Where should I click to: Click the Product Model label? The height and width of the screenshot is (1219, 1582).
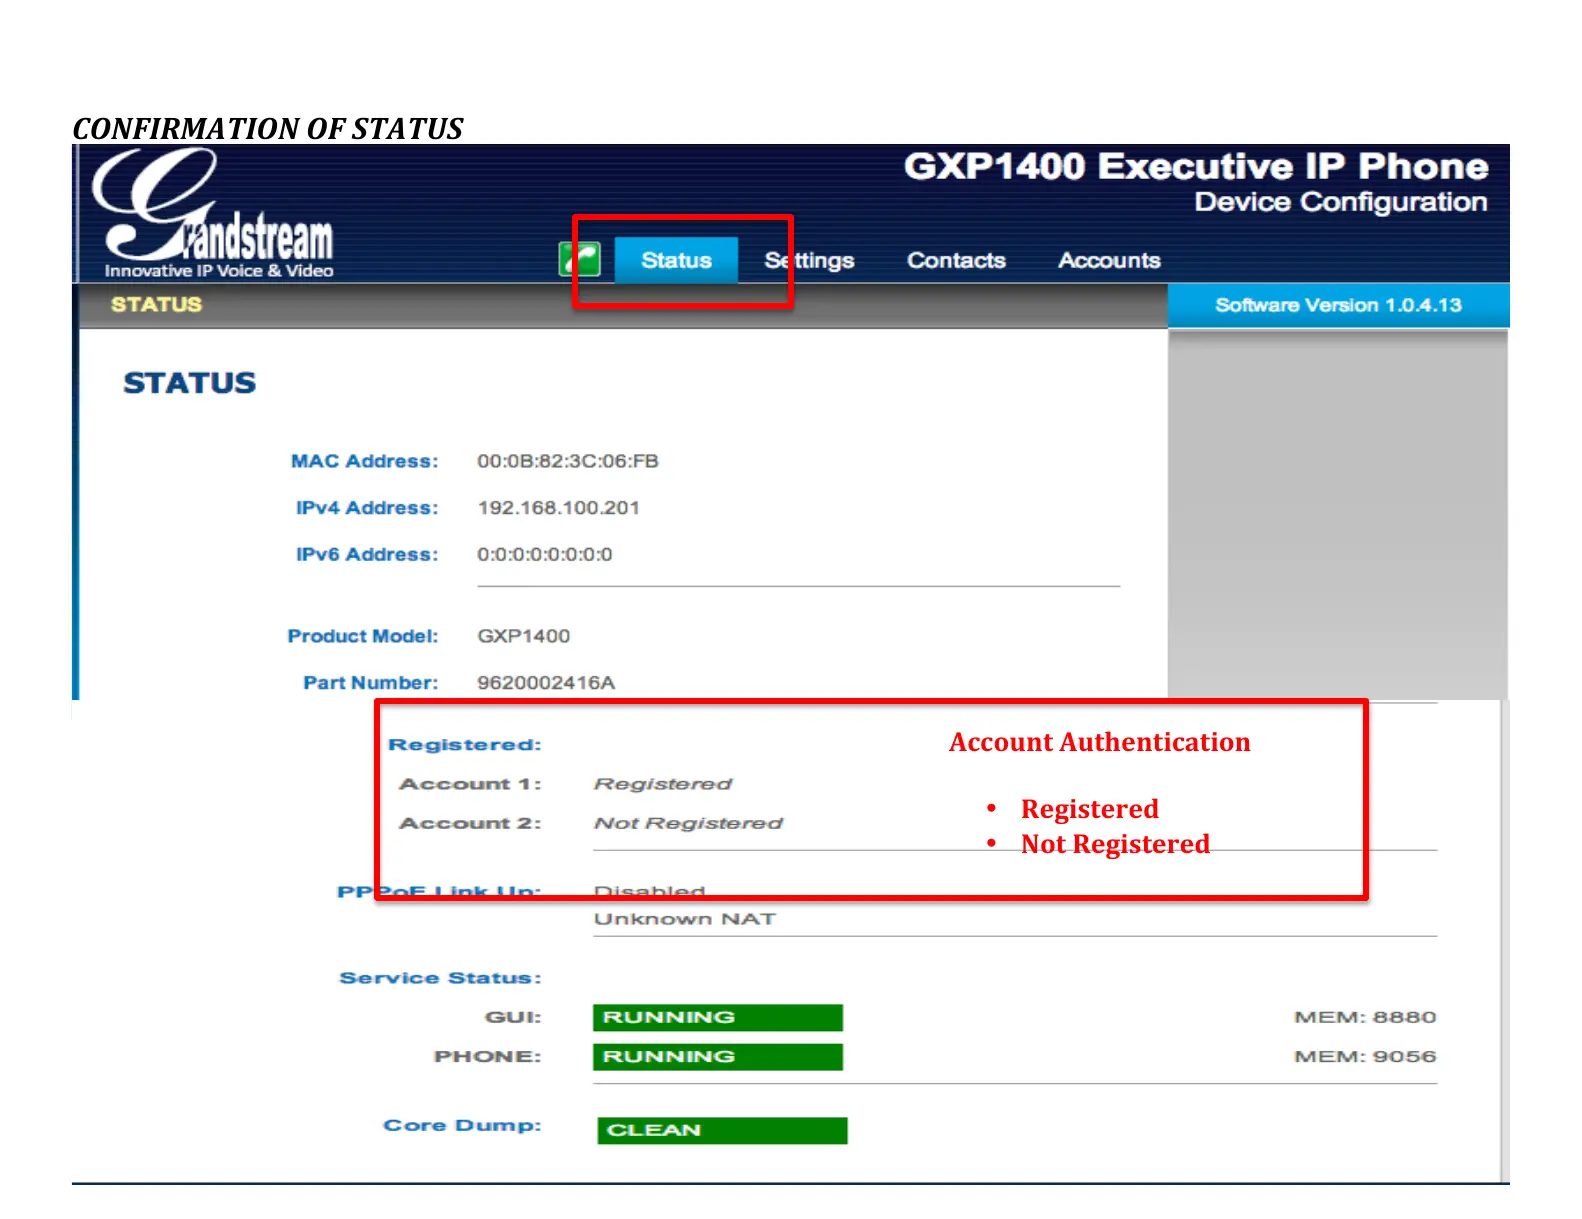click(x=363, y=636)
